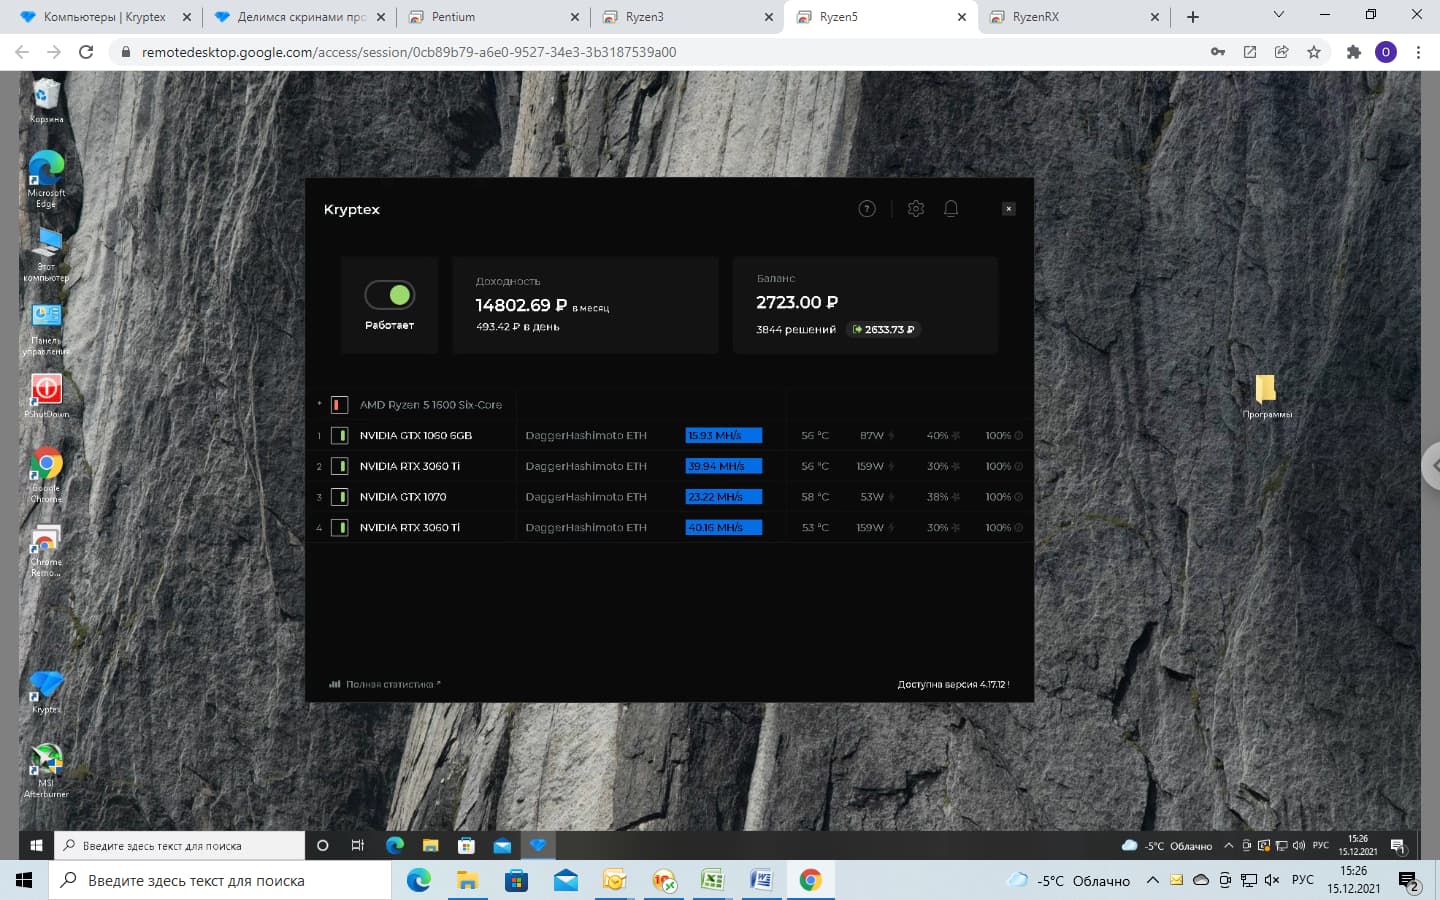Go back in Chrome

pos(22,52)
